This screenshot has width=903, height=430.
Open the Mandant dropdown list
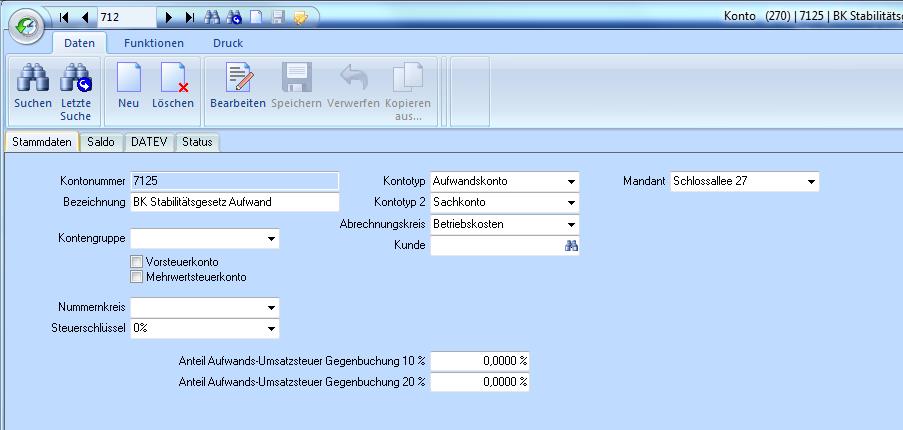coord(810,182)
